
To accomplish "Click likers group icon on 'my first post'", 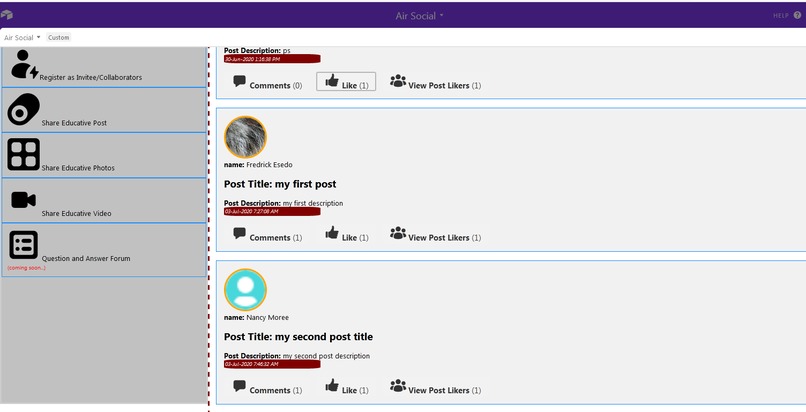I will pos(398,233).
